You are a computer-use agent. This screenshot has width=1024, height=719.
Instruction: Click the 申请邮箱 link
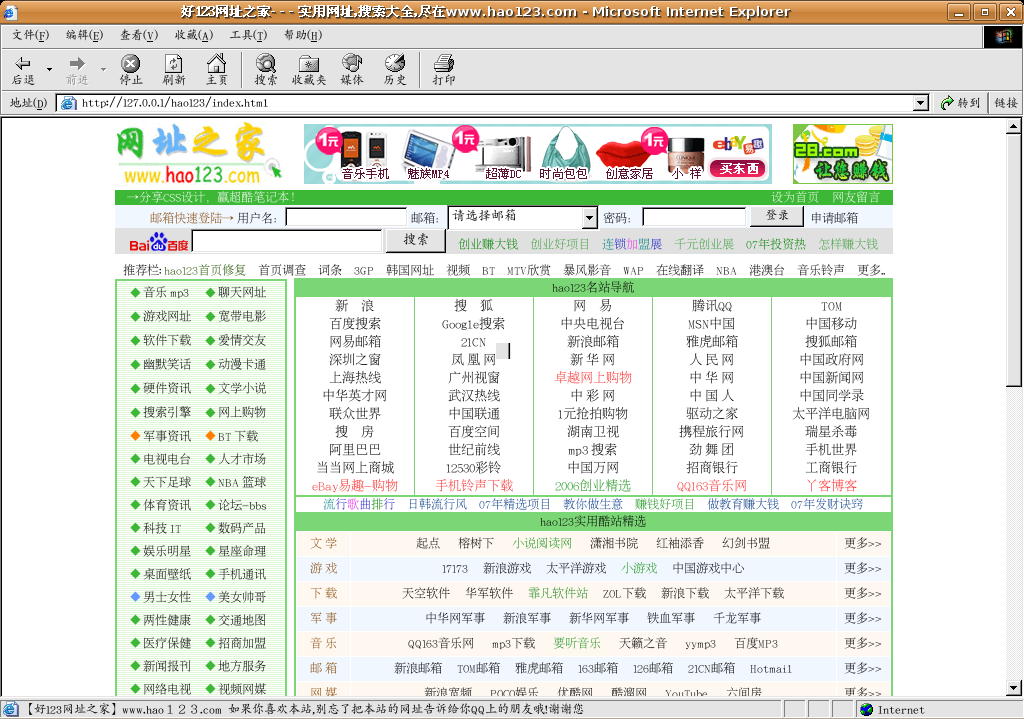click(x=835, y=218)
